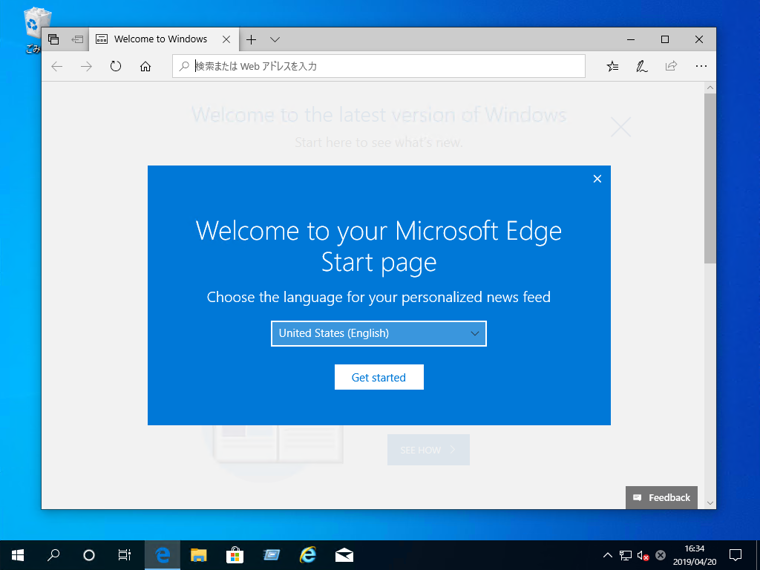
Task: Click the network status tray icon
Action: pyautogui.click(x=625, y=555)
